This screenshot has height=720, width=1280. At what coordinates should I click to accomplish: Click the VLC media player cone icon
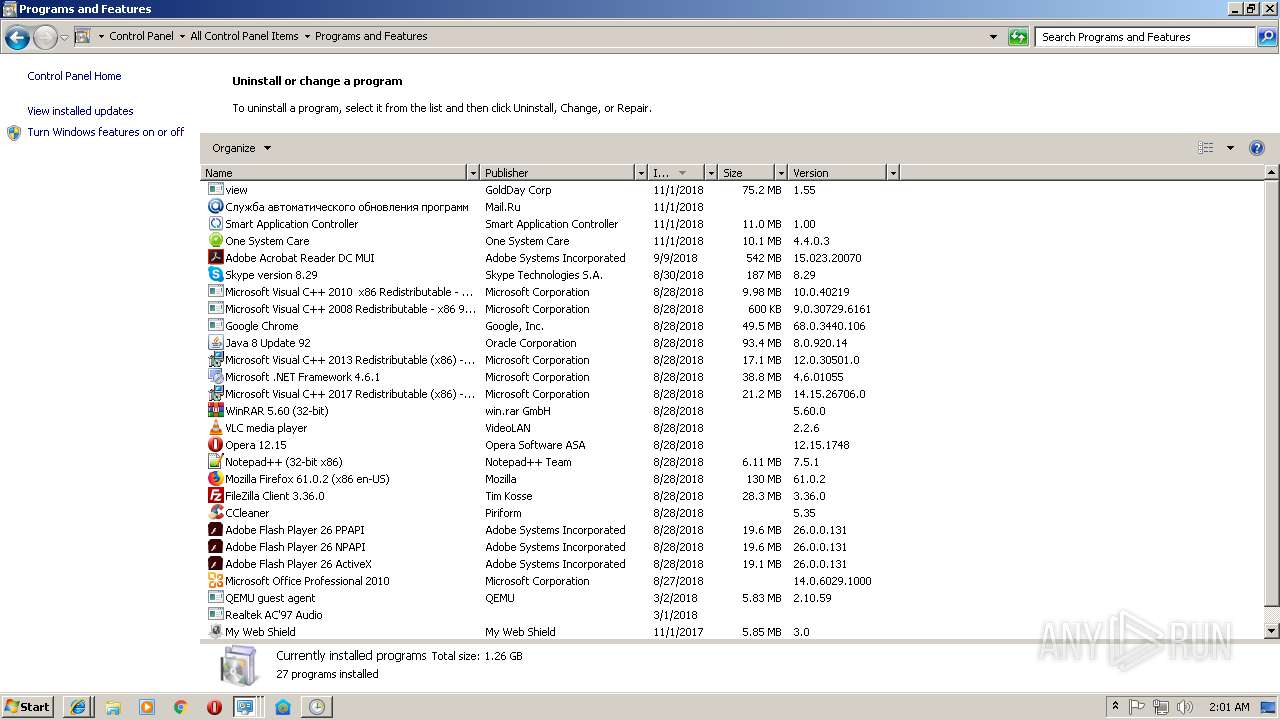(215, 428)
